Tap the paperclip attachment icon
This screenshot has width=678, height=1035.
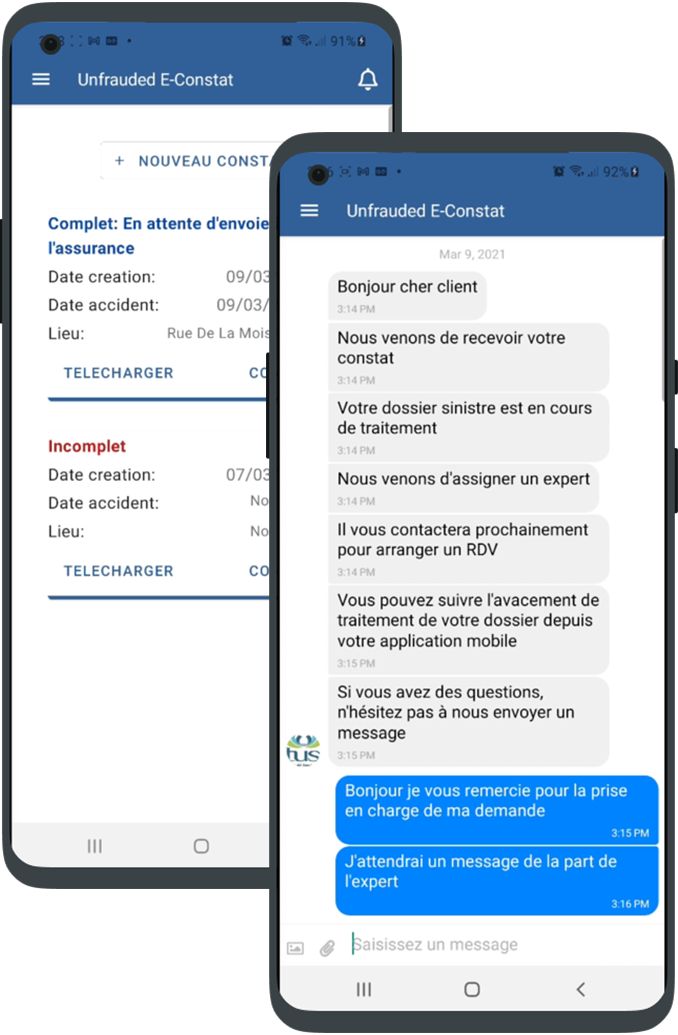(x=327, y=949)
